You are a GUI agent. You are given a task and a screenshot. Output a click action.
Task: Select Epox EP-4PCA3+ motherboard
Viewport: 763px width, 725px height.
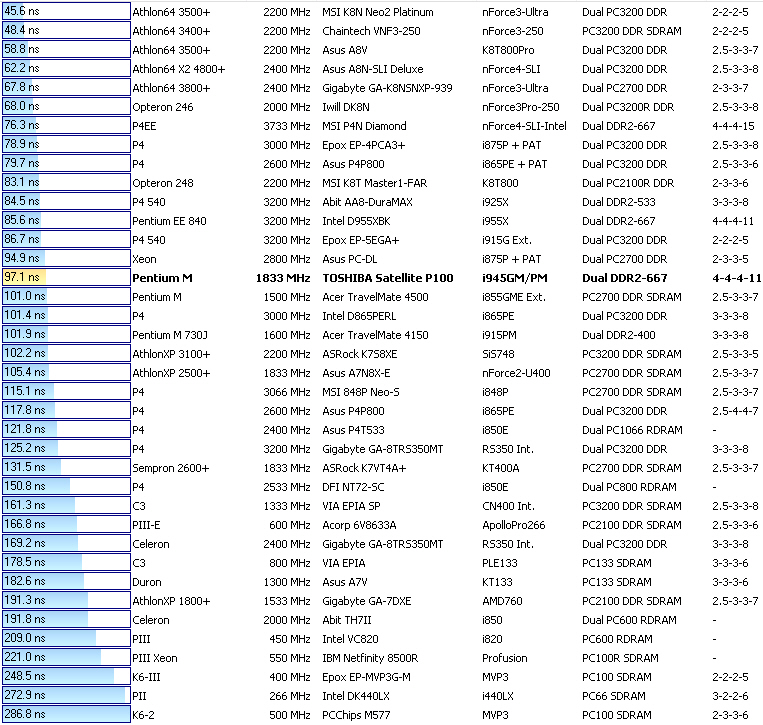[363, 145]
